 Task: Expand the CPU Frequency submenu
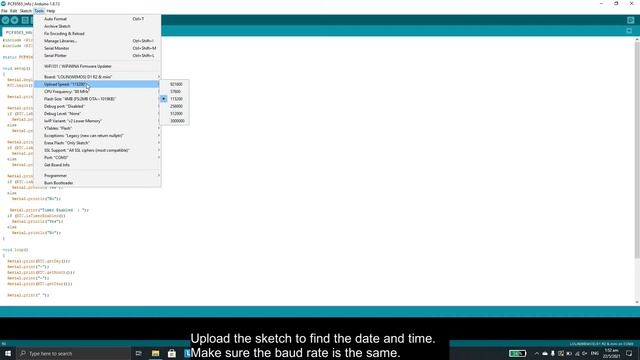pyautogui.click(x=97, y=91)
